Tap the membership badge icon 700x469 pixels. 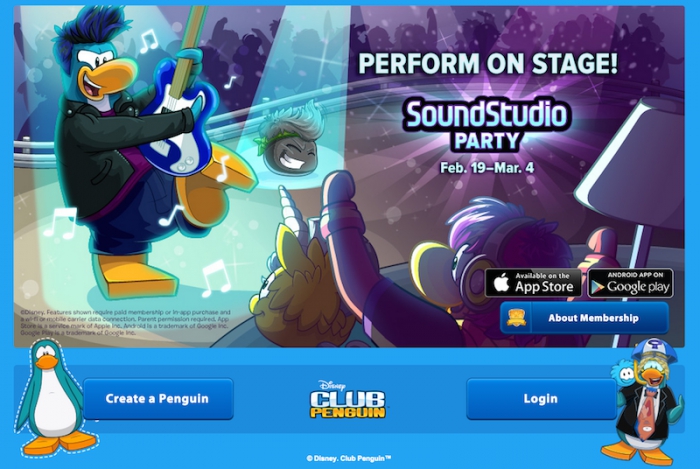516,318
